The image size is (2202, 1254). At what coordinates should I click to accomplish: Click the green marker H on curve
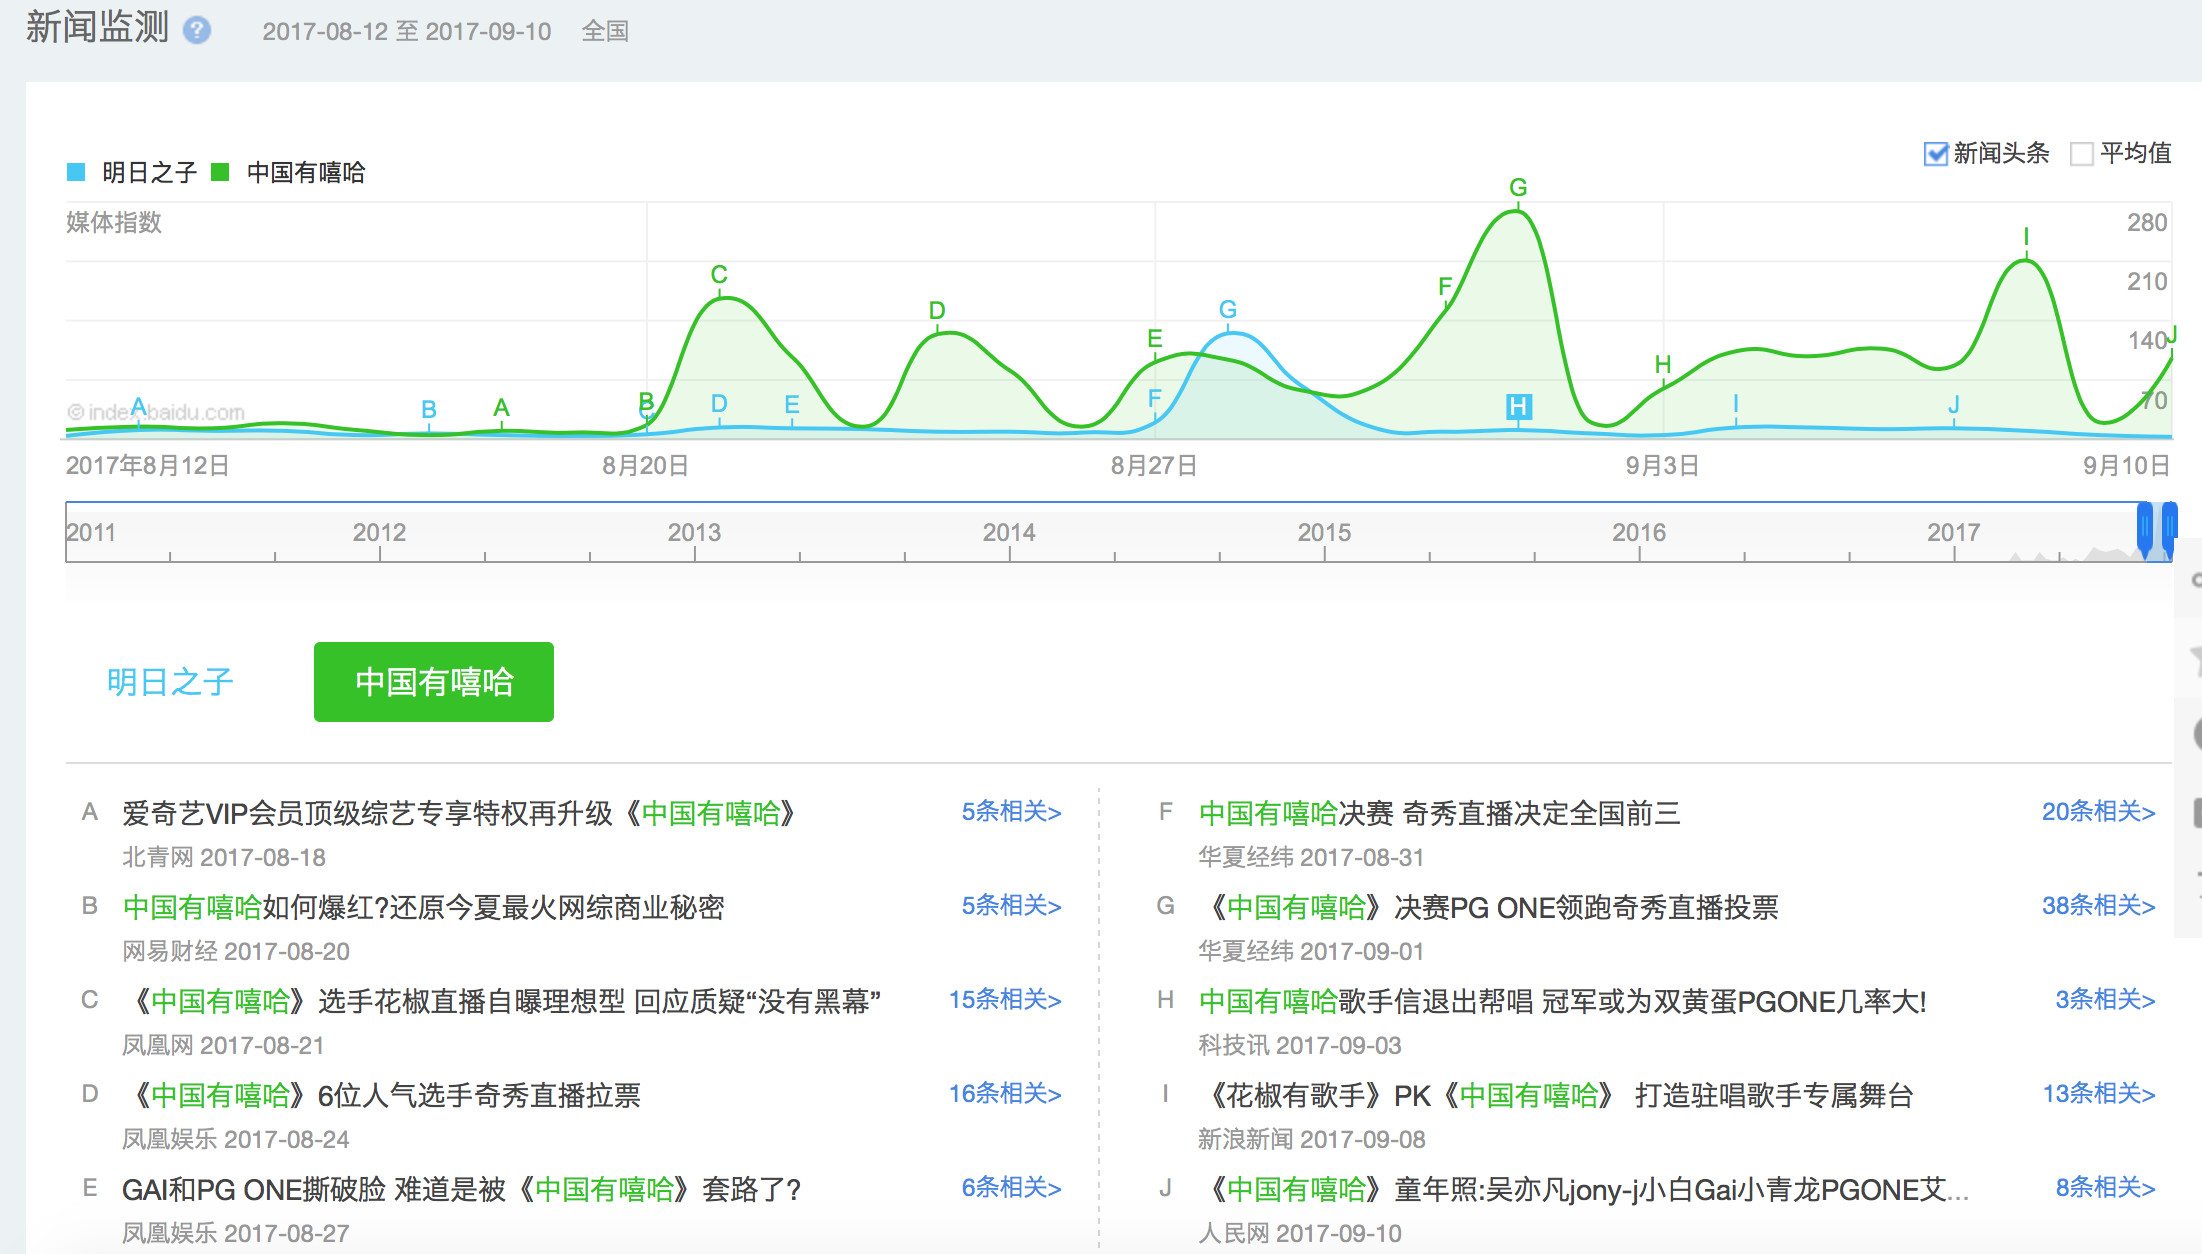coord(1663,364)
